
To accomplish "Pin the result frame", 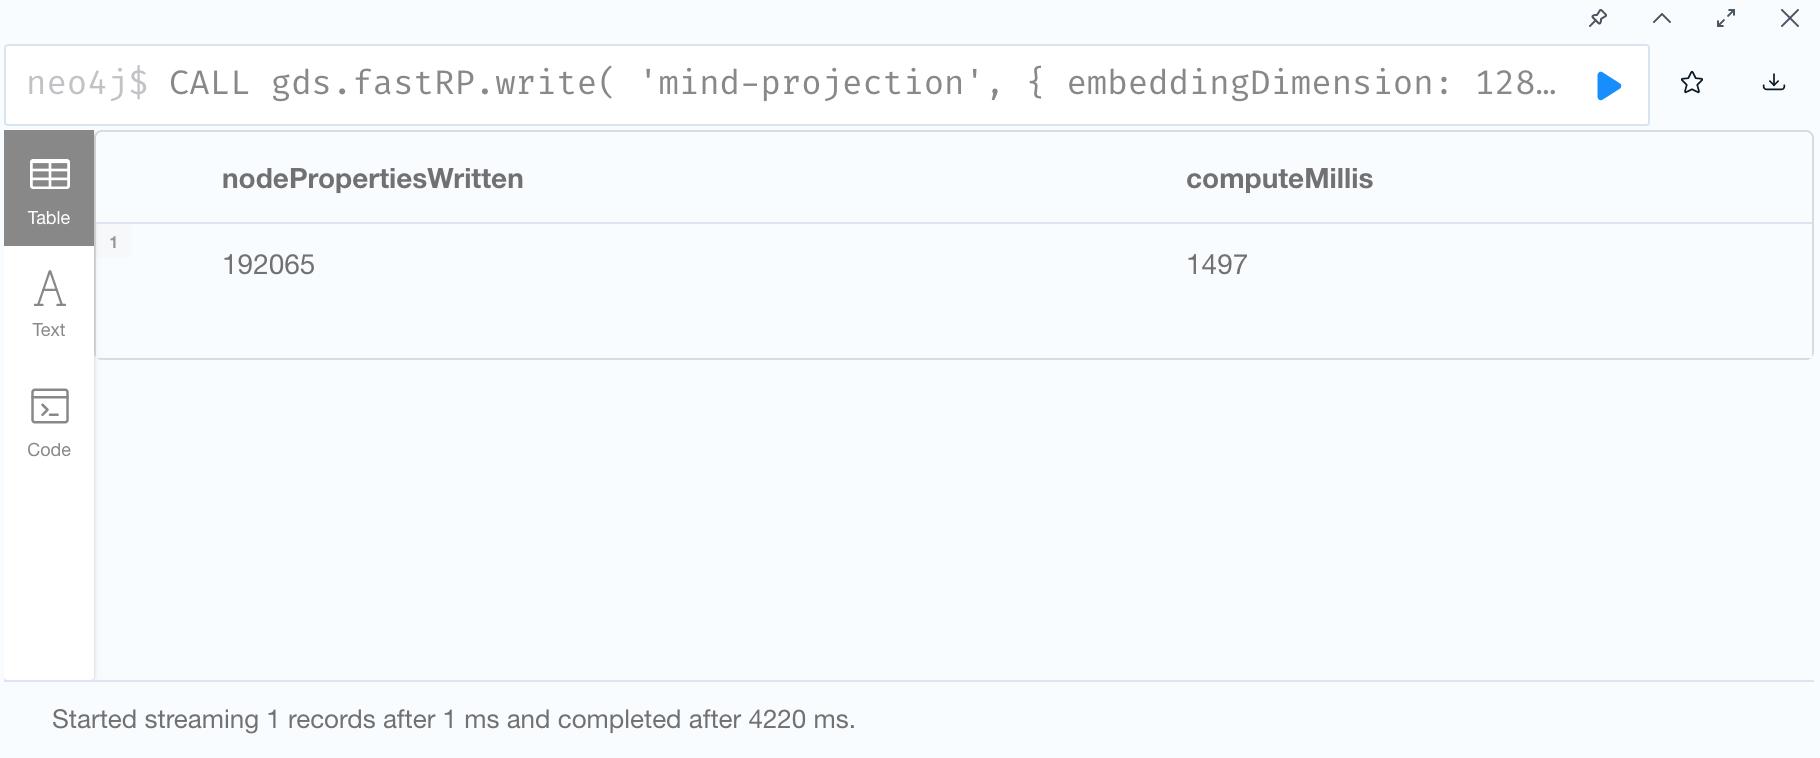I will click(x=1598, y=19).
